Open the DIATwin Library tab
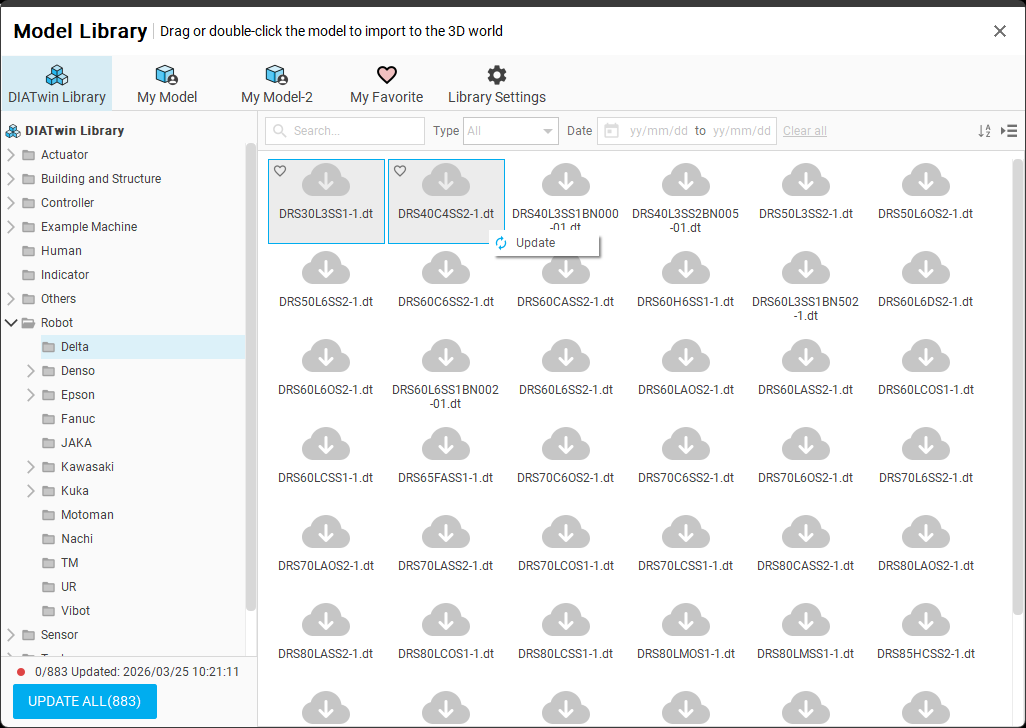 point(57,84)
